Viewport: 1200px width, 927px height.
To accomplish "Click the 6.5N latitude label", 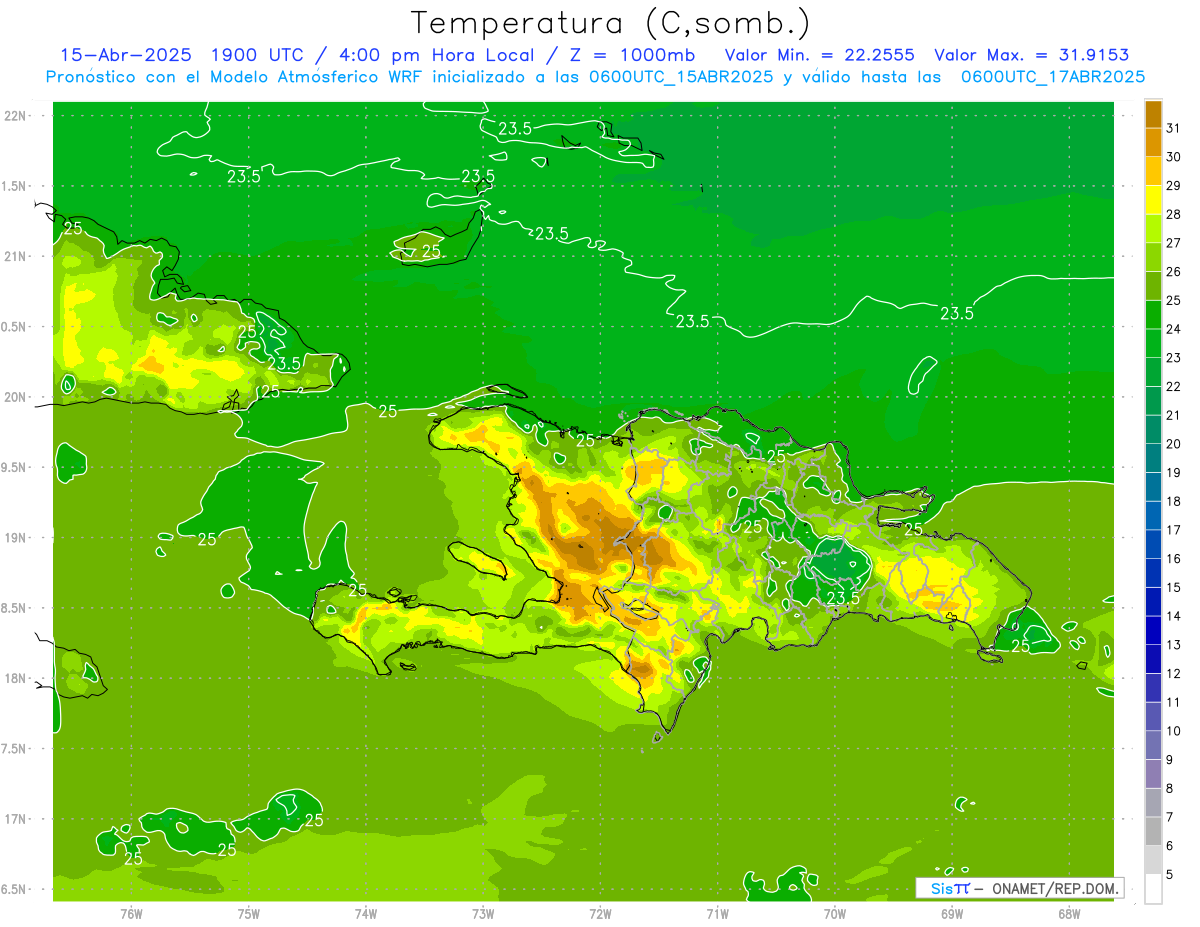I will pyautogui.click(x=13, y=889).
